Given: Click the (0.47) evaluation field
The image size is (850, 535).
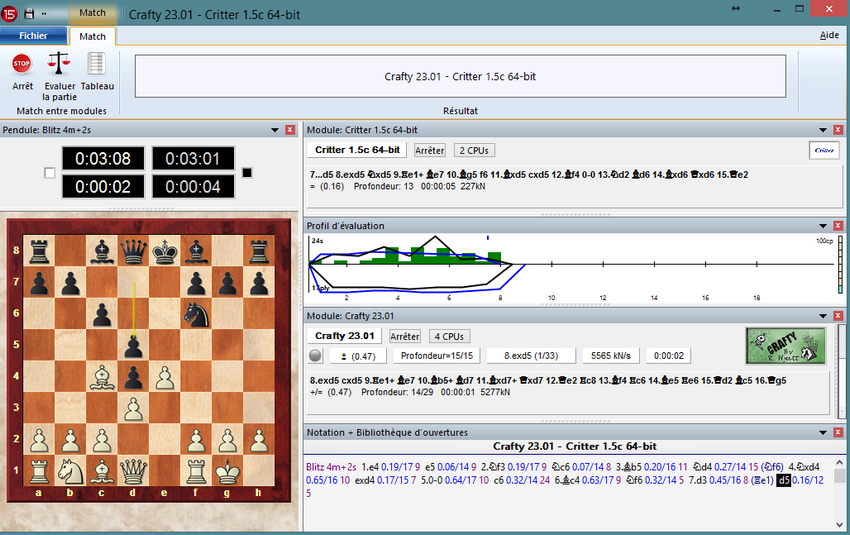Looking at the screenshot, I should [x=357, y=356].
